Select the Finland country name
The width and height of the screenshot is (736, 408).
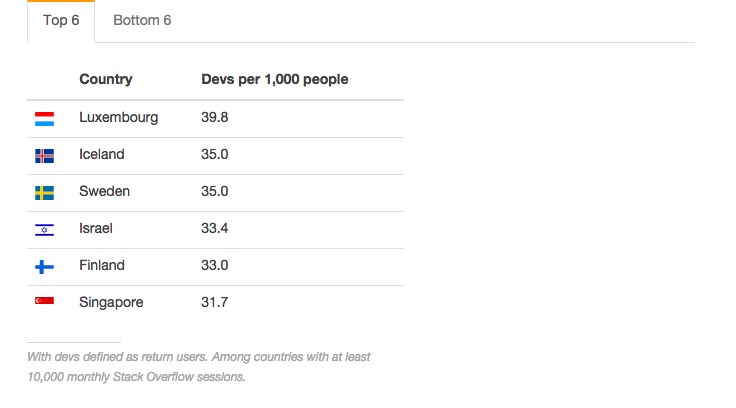click(102, 266)
